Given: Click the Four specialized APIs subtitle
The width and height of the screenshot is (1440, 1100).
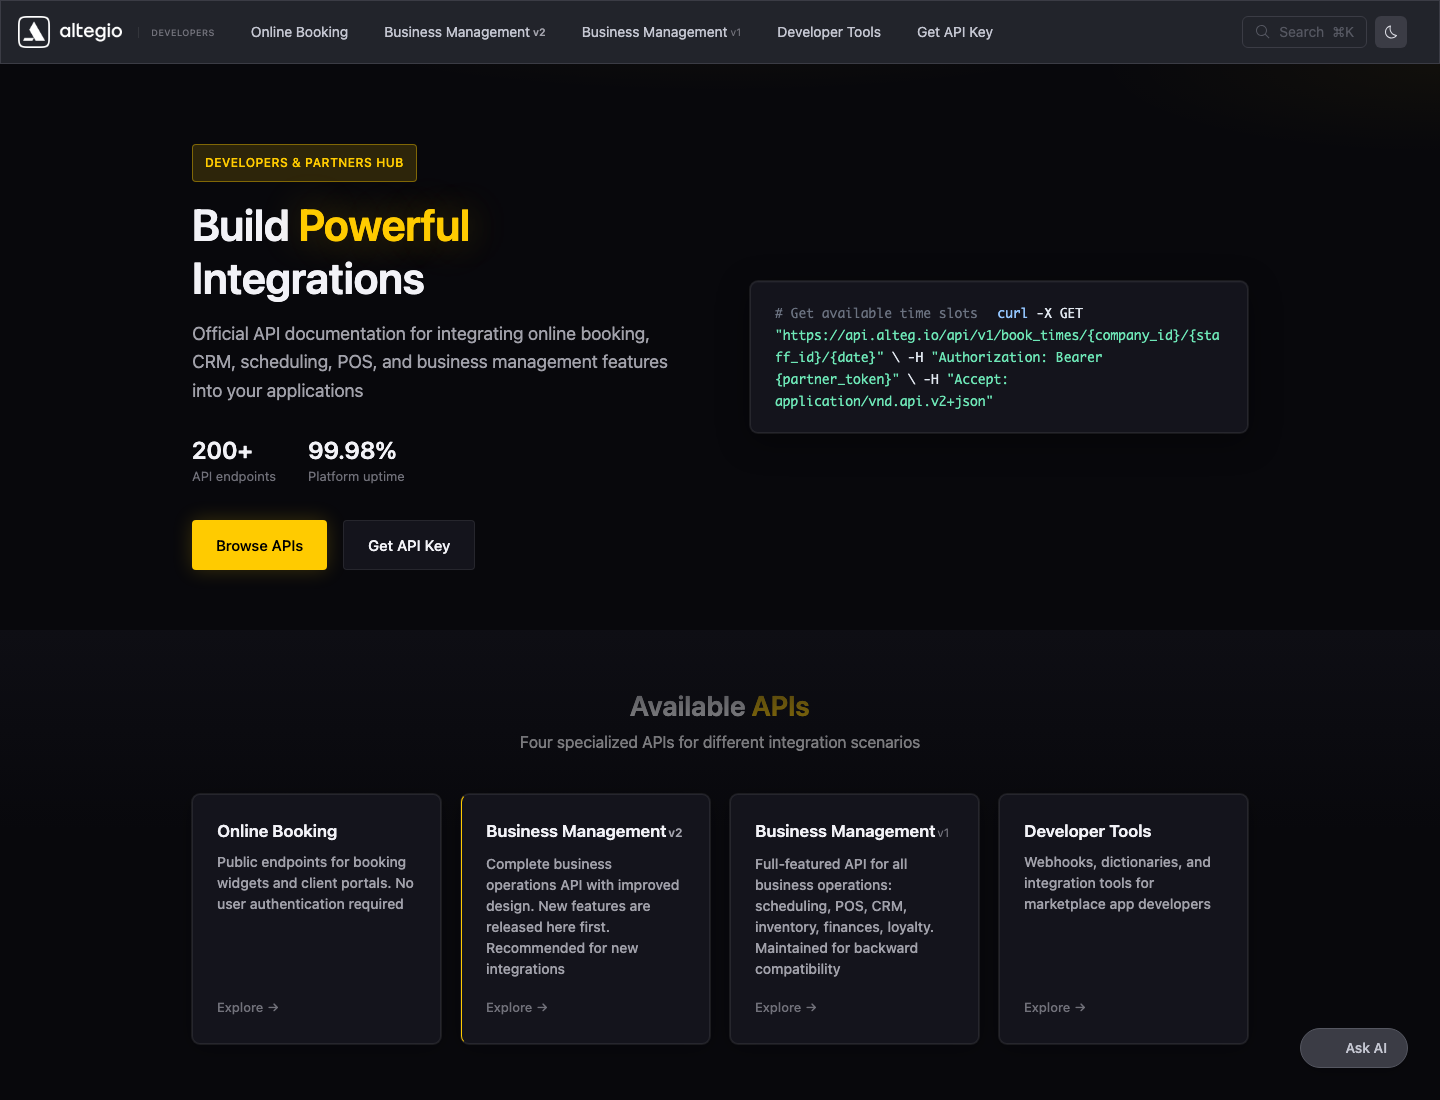Looking at the screenshot, I should (720, 742).
